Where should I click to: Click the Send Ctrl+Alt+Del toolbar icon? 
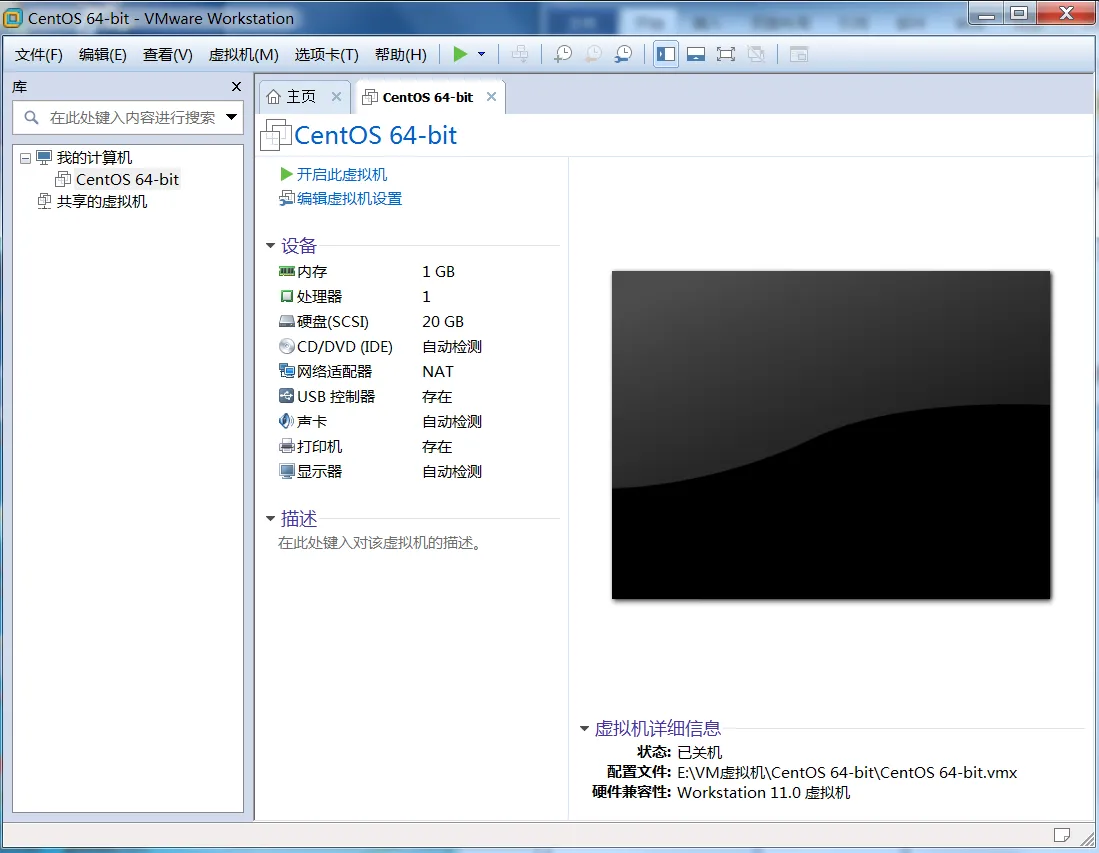[x=520, y=54]
